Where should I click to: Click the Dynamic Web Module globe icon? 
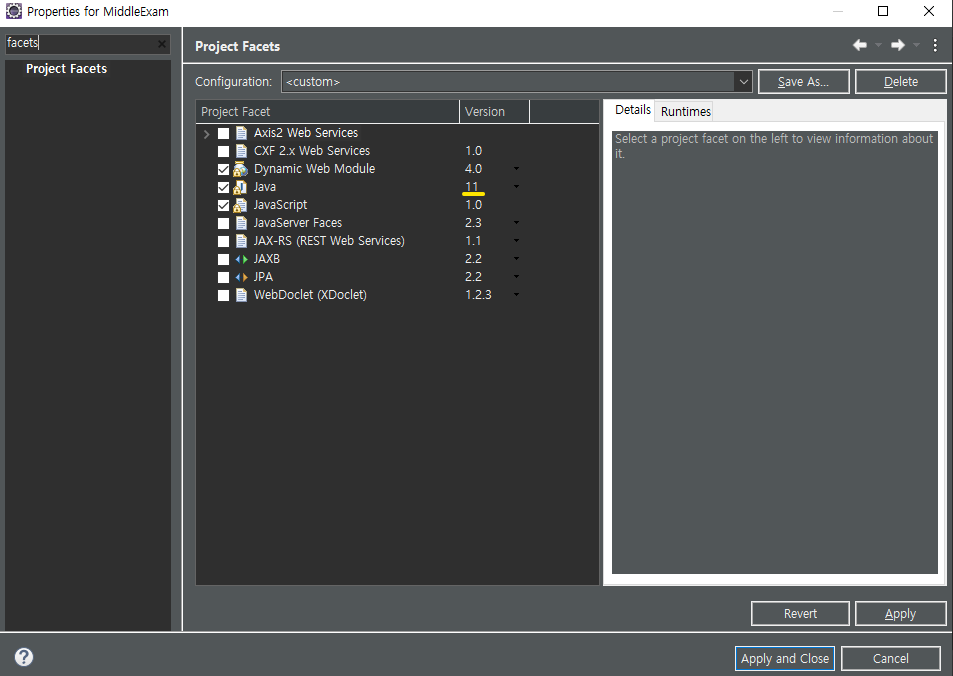pyautogui.click(x=240, y=169)
